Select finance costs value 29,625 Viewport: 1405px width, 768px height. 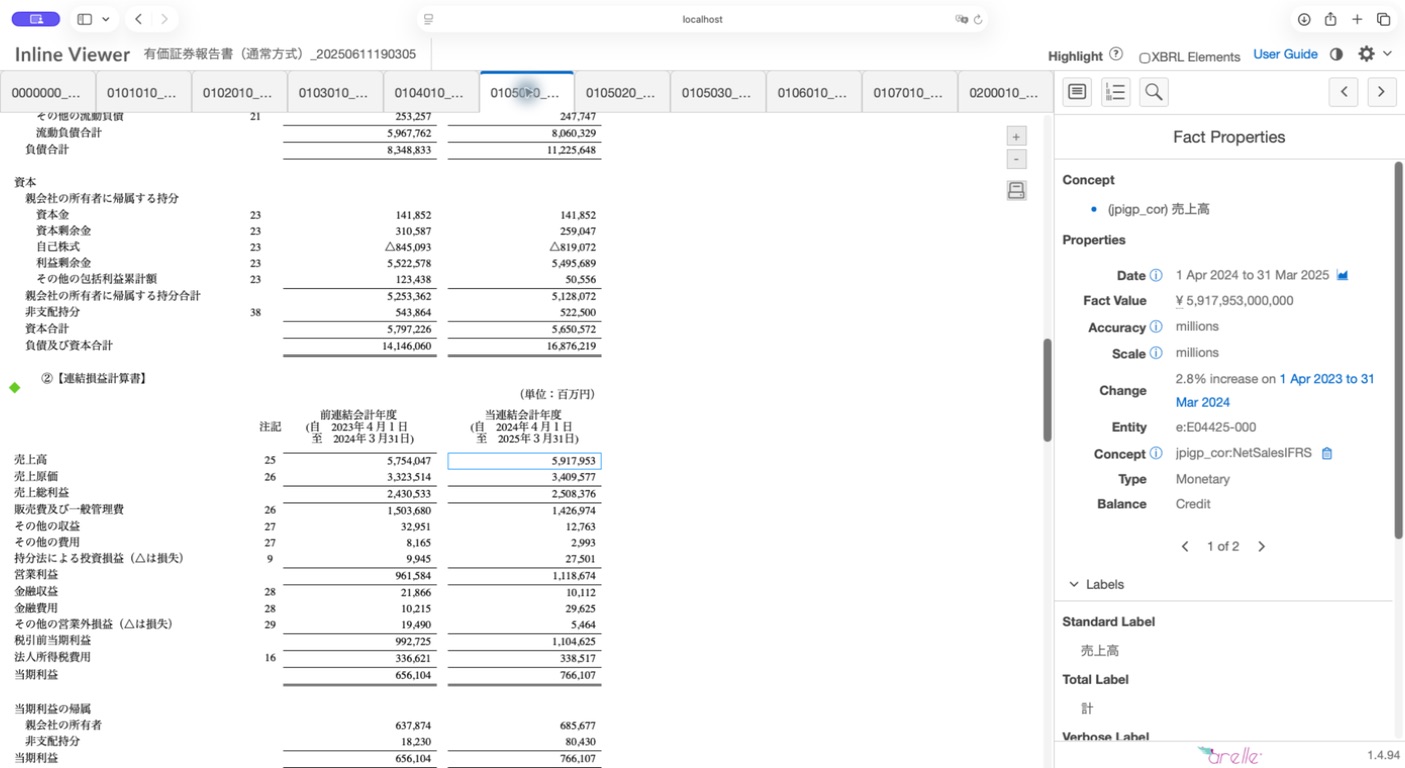click(580, 608)
